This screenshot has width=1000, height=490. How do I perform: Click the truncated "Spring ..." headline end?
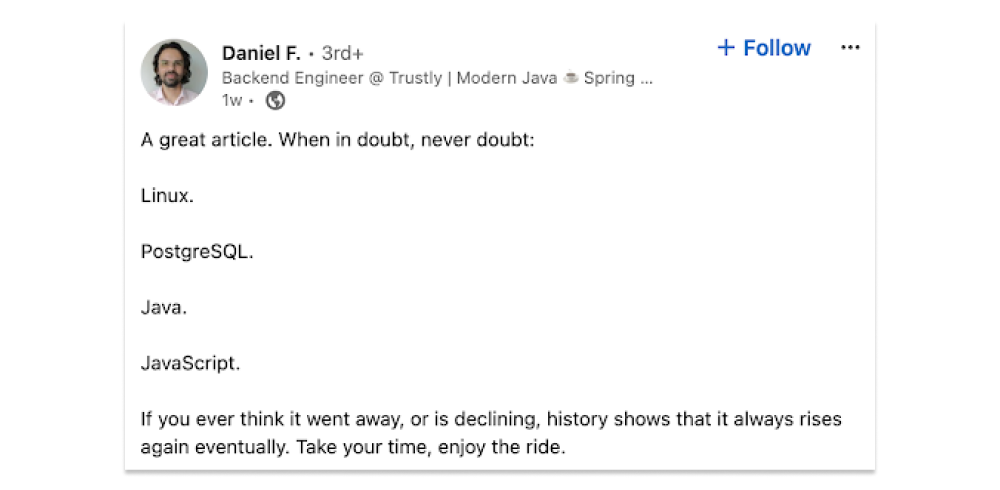tap(619, 78)
